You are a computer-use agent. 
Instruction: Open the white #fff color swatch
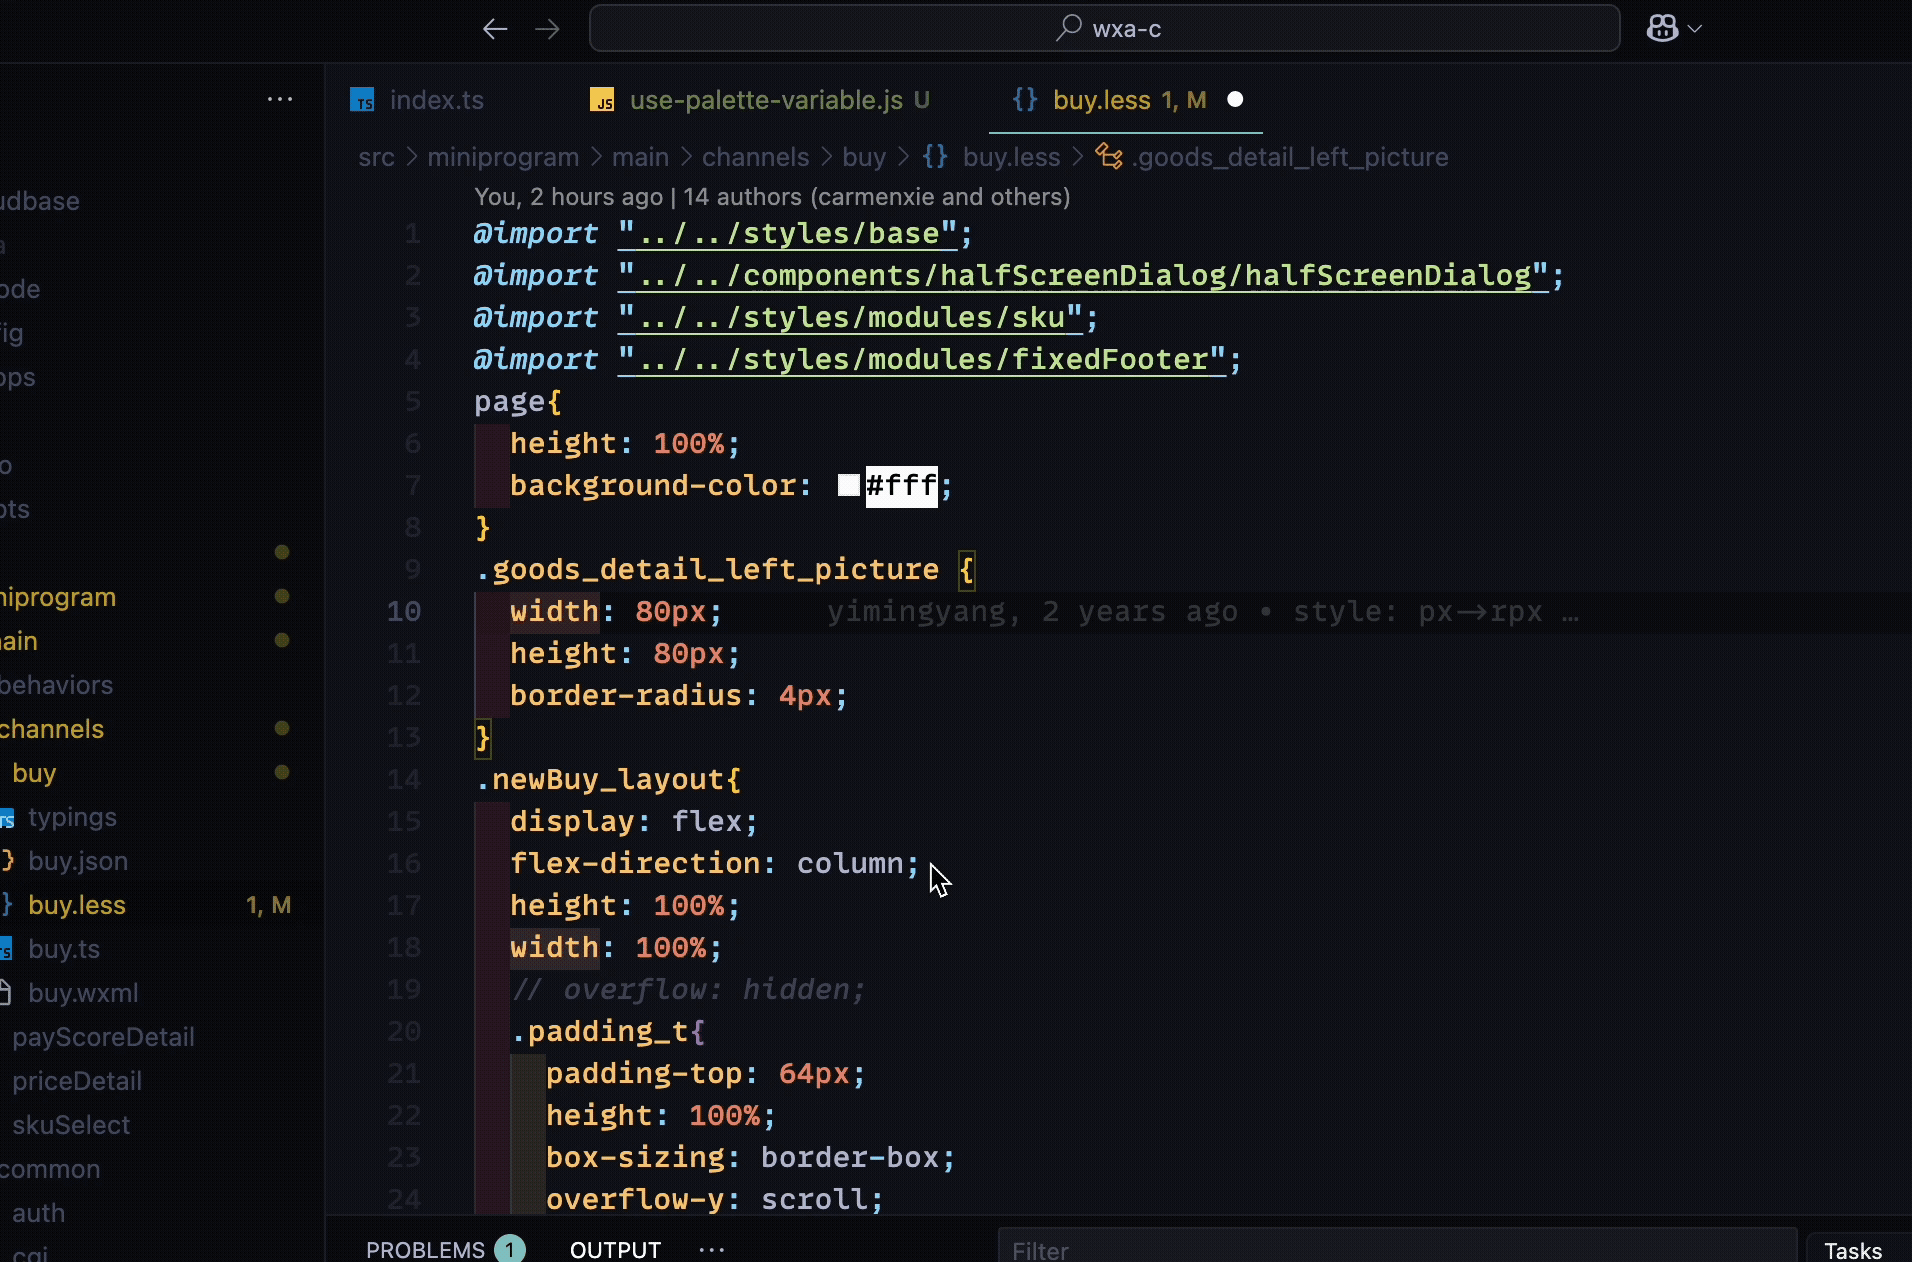coord(848,486)
